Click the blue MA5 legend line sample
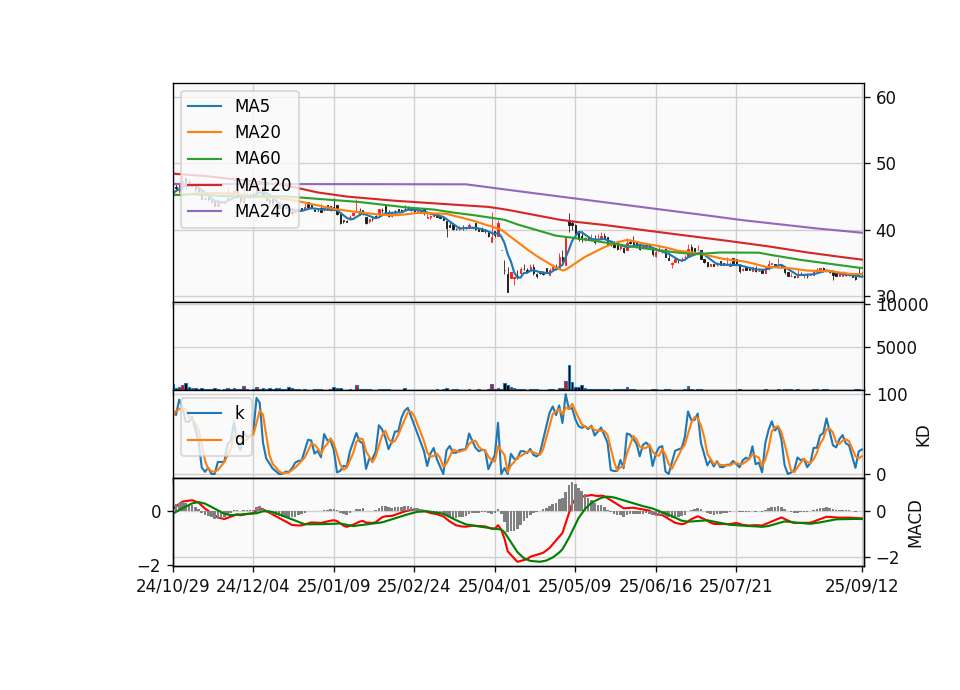Image resolution: width=960 pixels, height=690 pixels. pyautogui.click(x=204, y=107)
